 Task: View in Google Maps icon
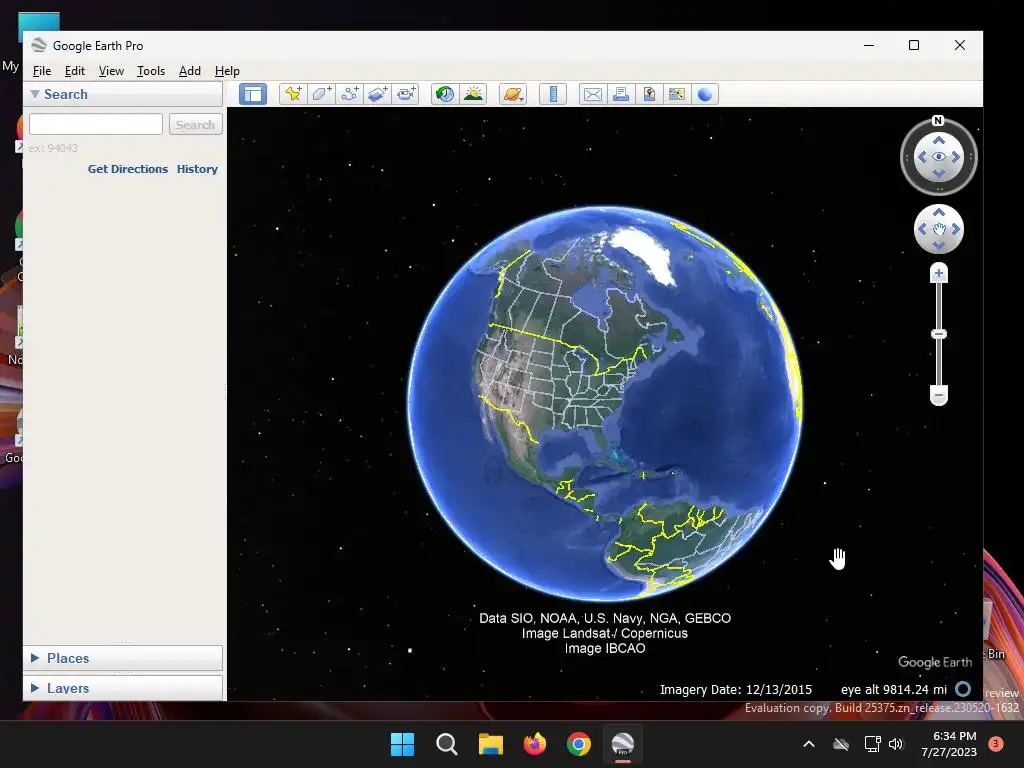(x=677, y=94)
